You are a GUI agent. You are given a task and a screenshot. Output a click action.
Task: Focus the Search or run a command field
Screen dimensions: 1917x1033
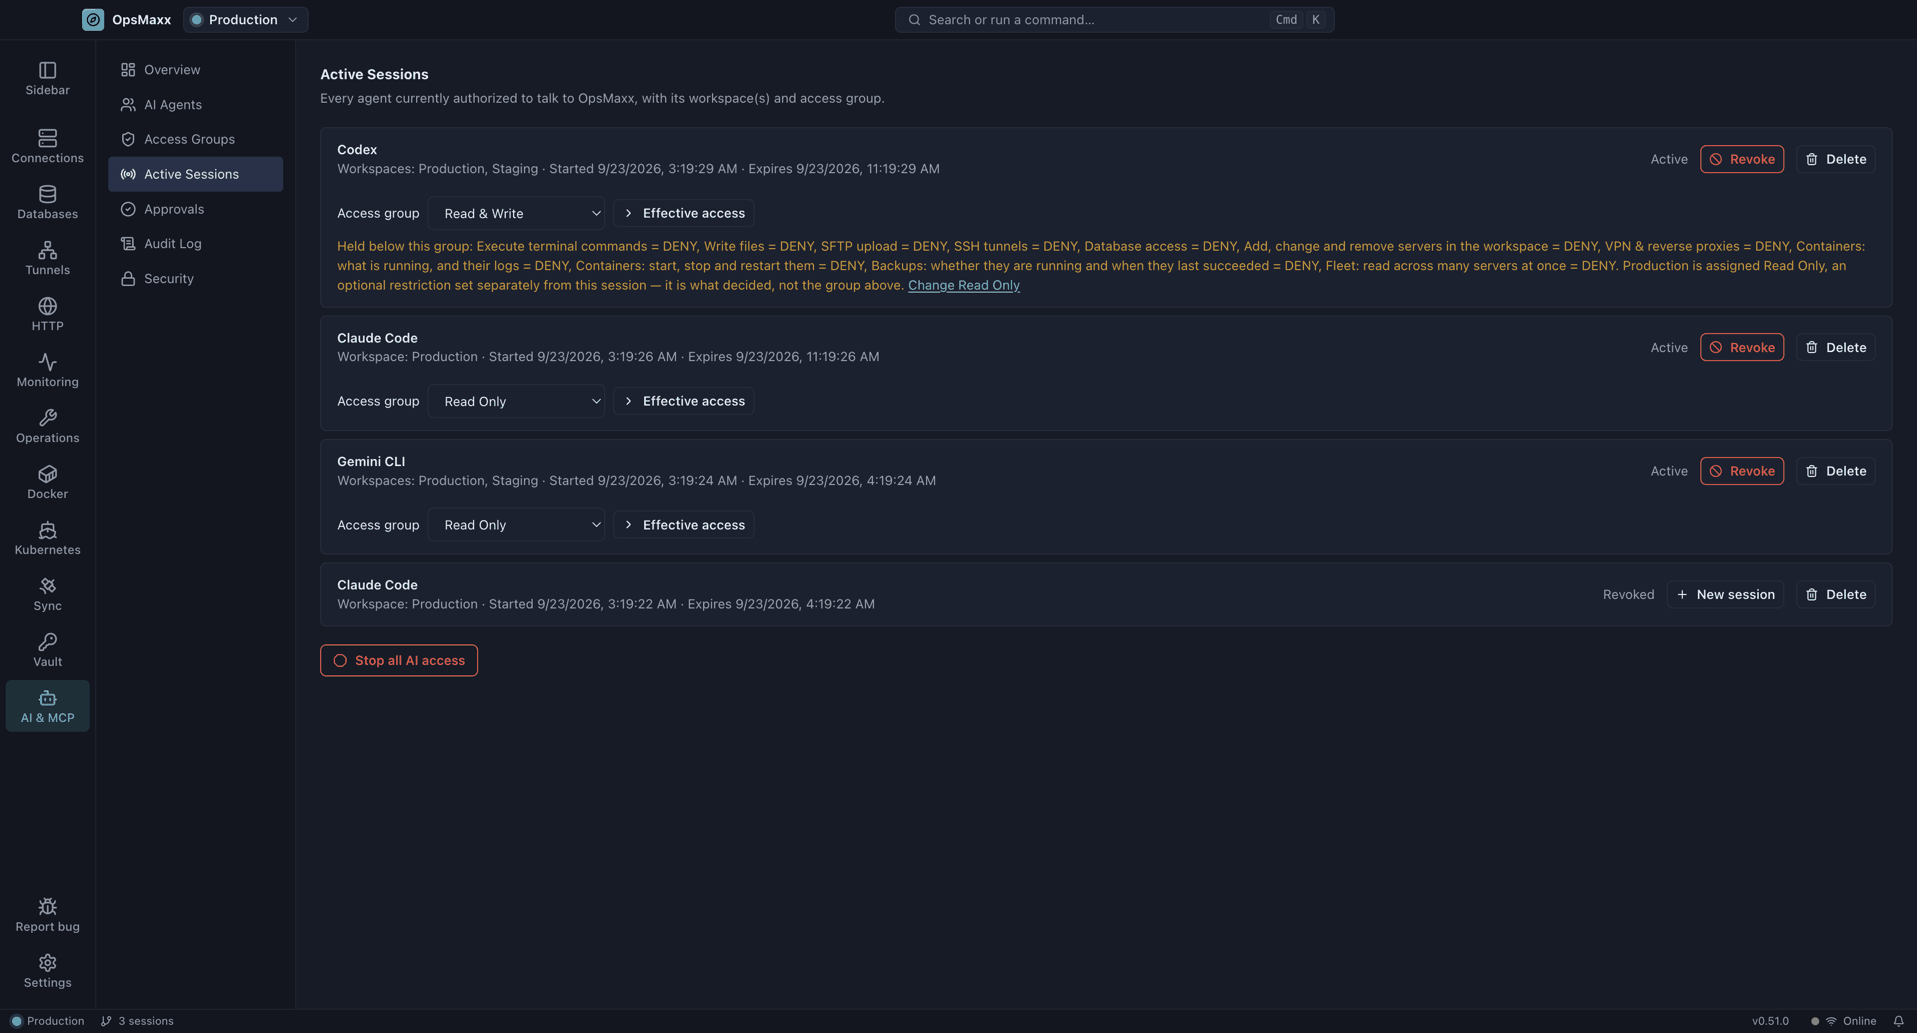[1114, 19]
